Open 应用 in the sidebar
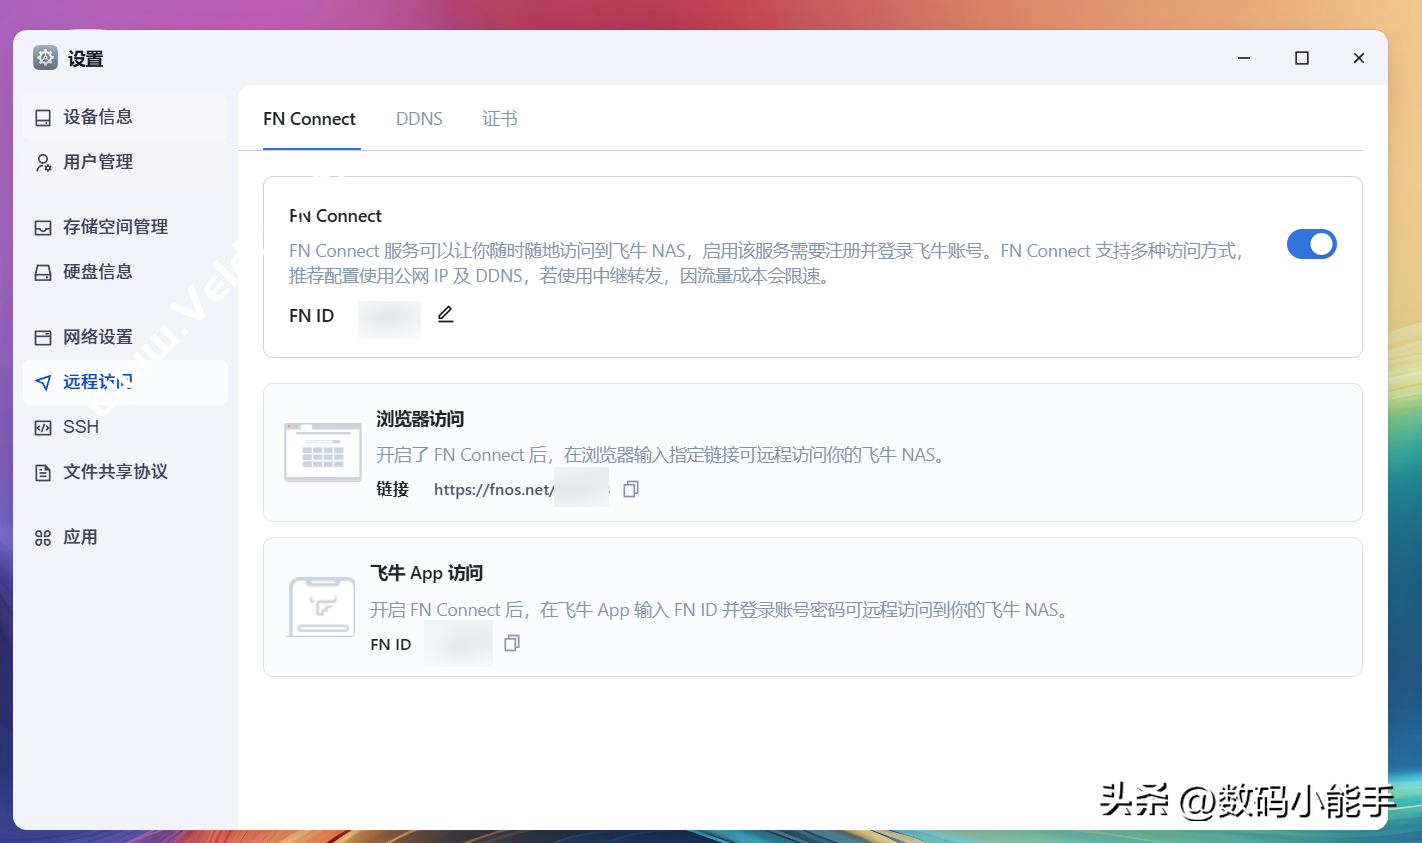Image resolution: width=1422 pixels, height=843 pixels. 125,537
